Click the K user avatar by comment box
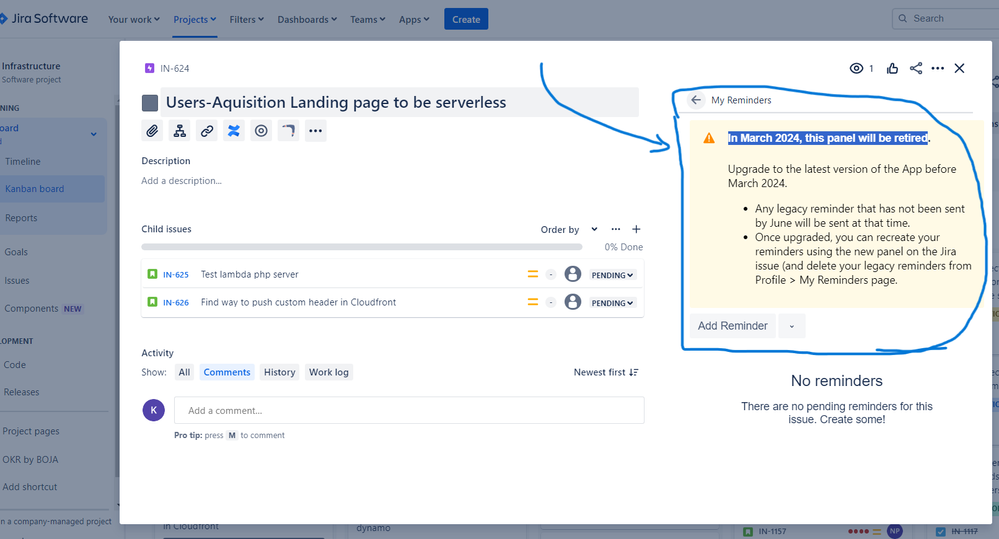999x539 pixels. point(154,410)
